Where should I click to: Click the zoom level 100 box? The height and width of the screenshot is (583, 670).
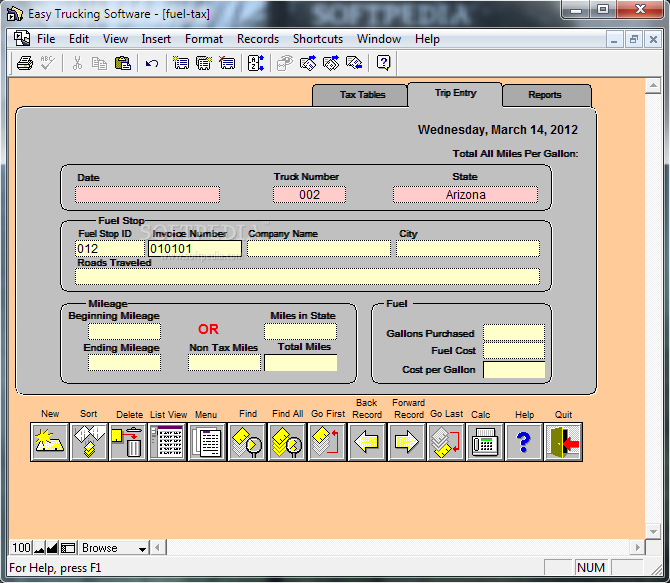coord(21,548)
